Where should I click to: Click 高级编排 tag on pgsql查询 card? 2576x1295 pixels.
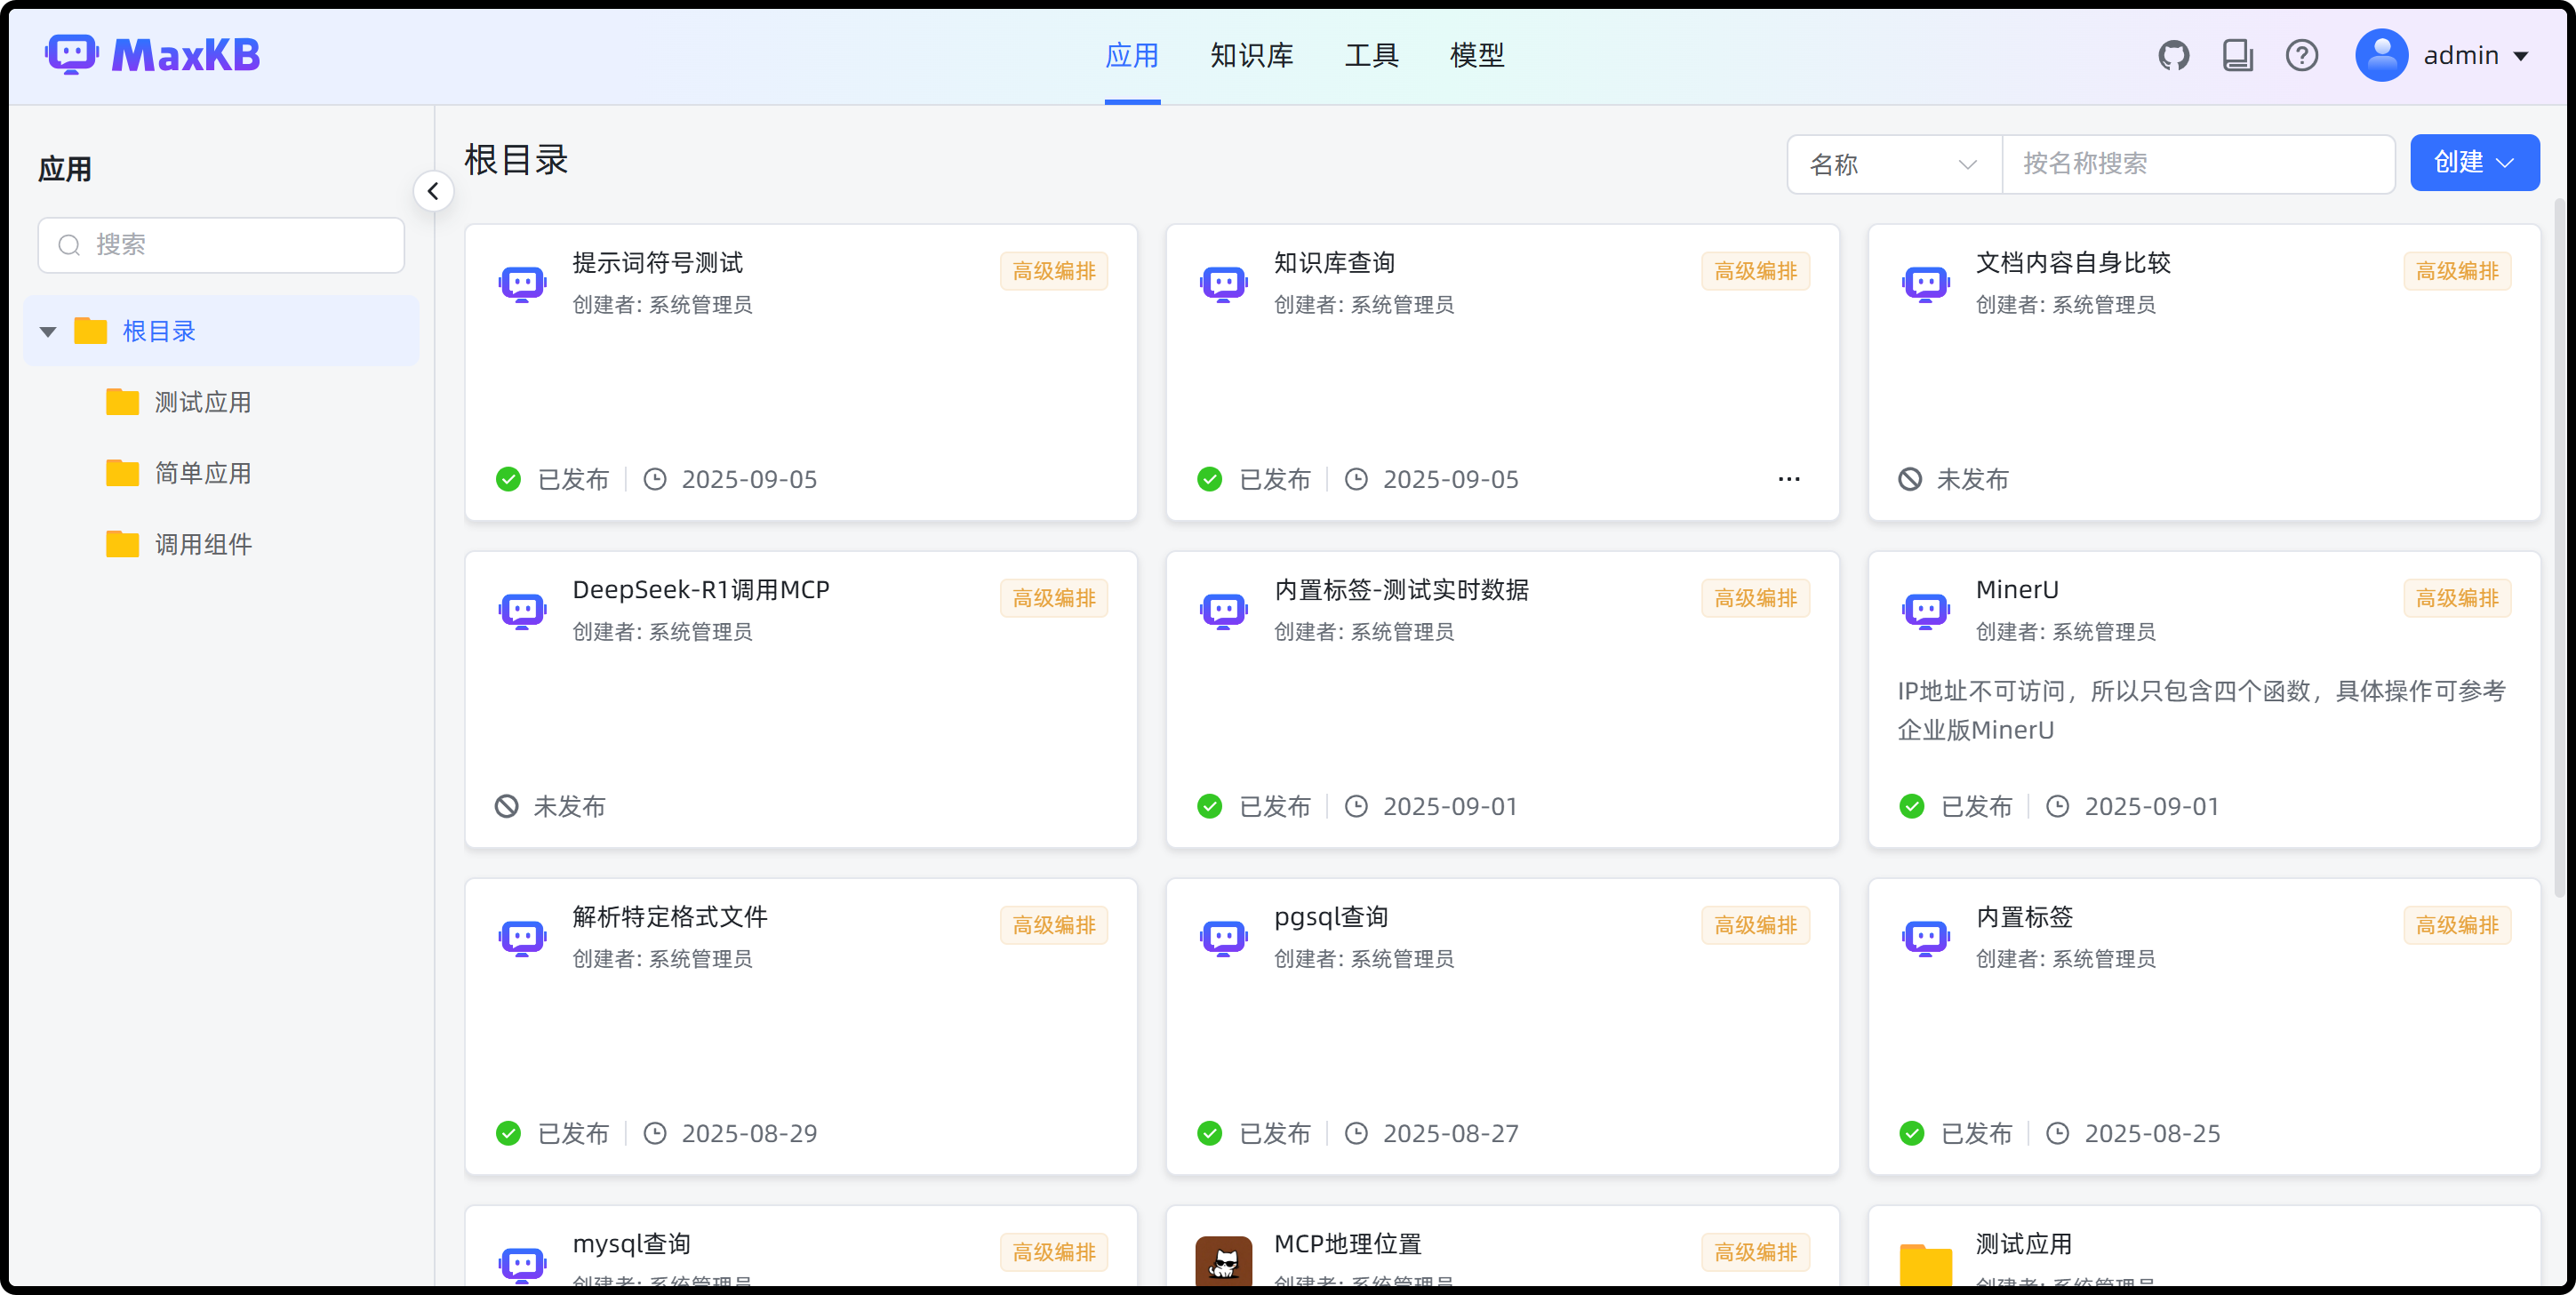[x=1755, y=925]
